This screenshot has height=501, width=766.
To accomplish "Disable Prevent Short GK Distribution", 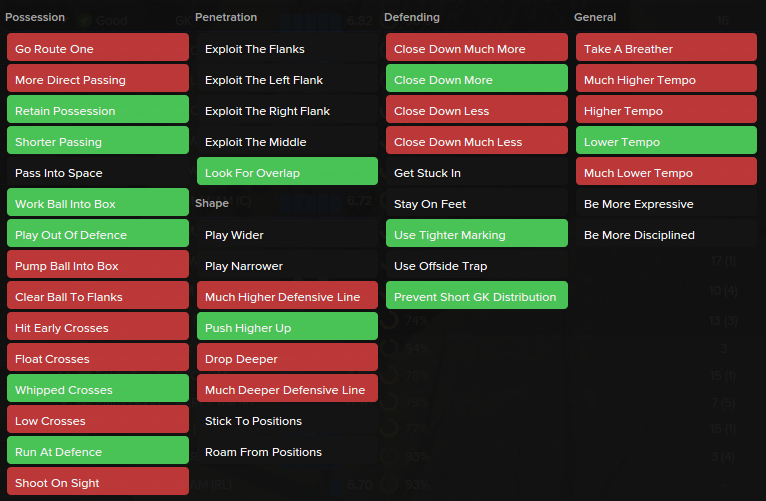I will click(x=476, y=297).
